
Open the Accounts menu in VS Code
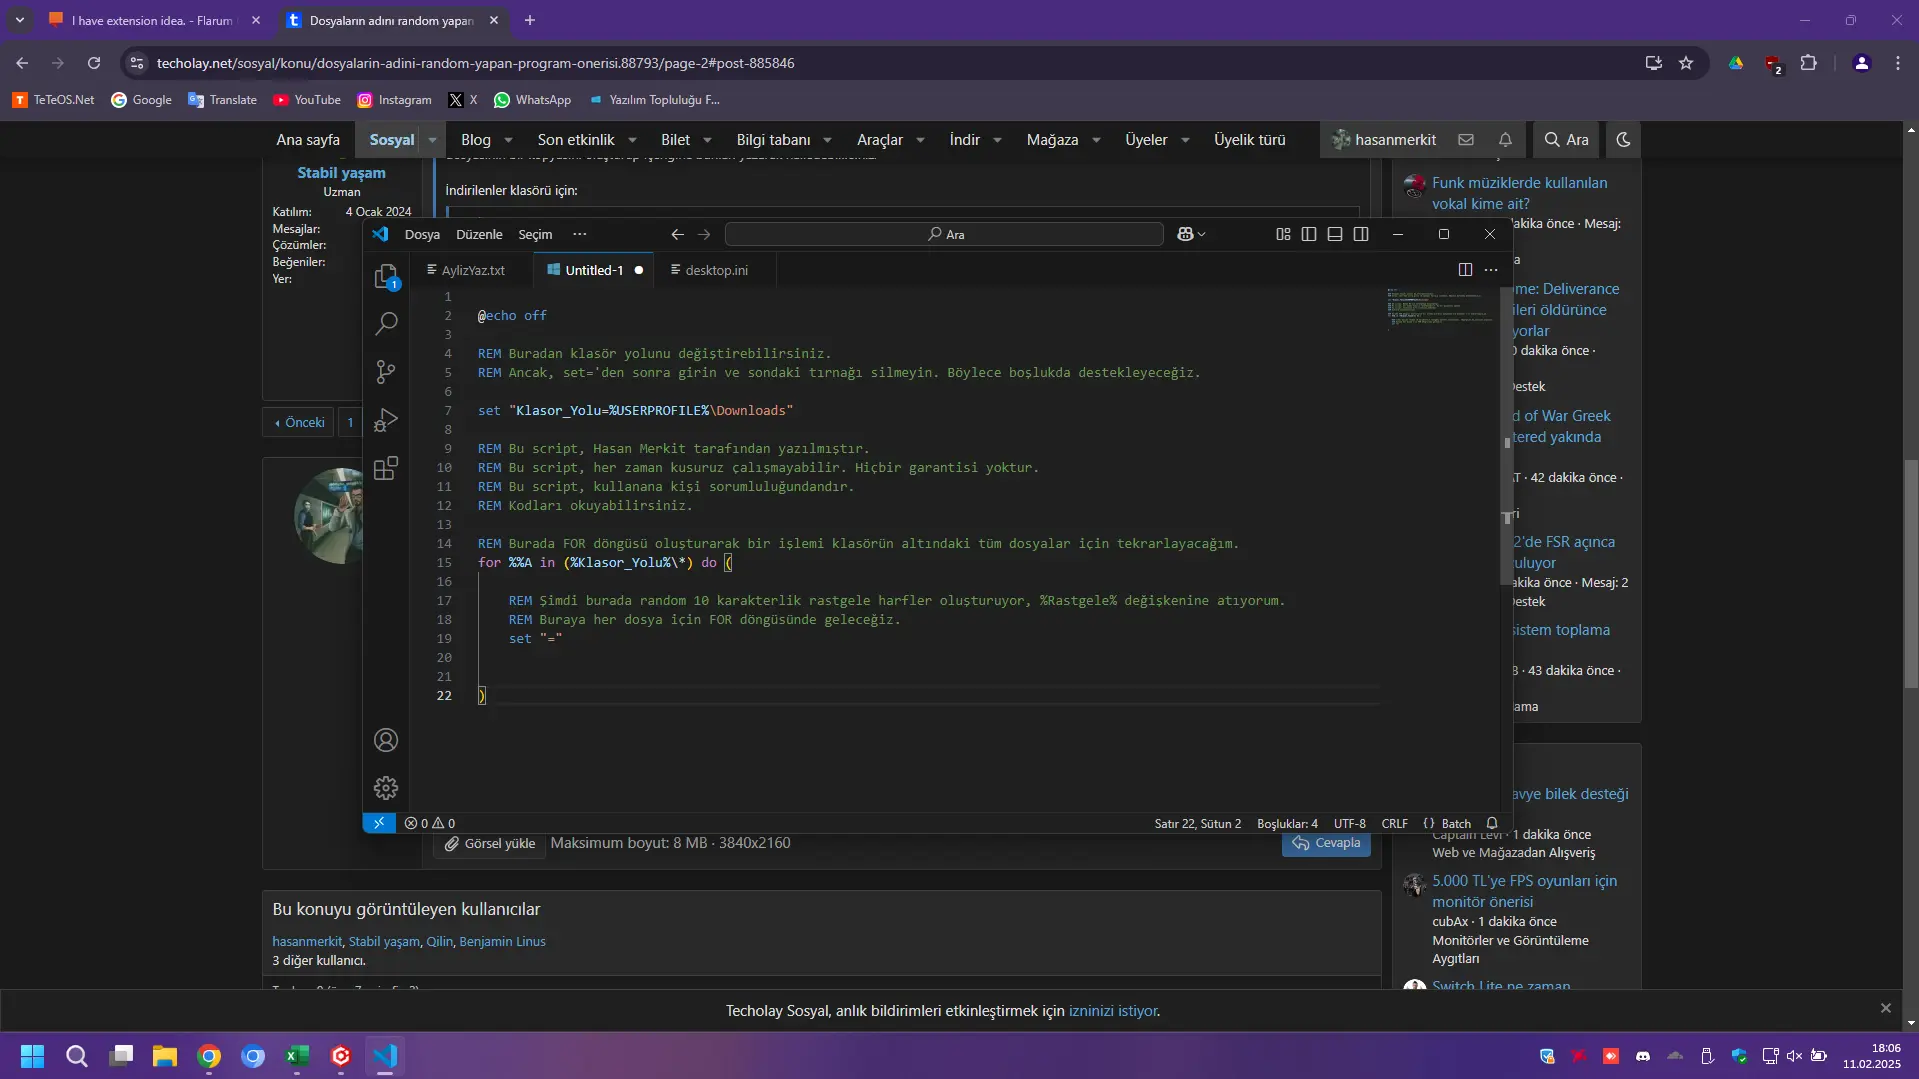(386, 740)
